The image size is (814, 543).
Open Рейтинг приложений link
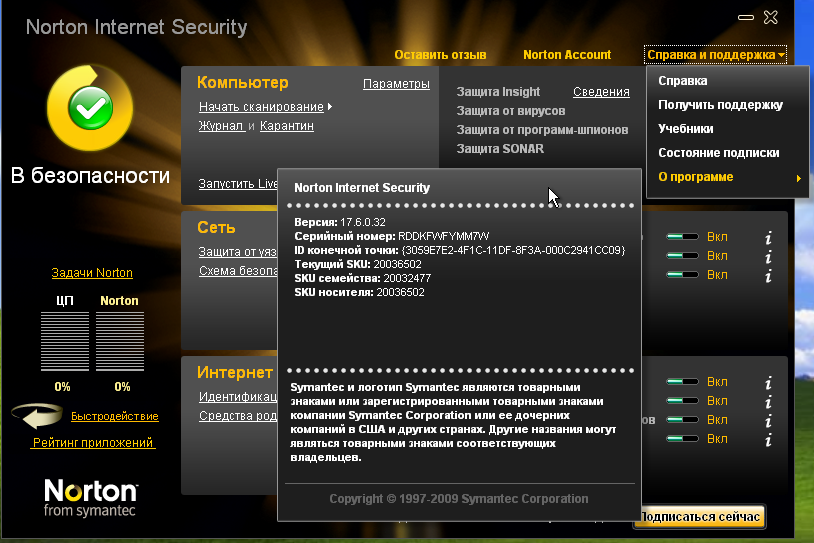(93, 442)
